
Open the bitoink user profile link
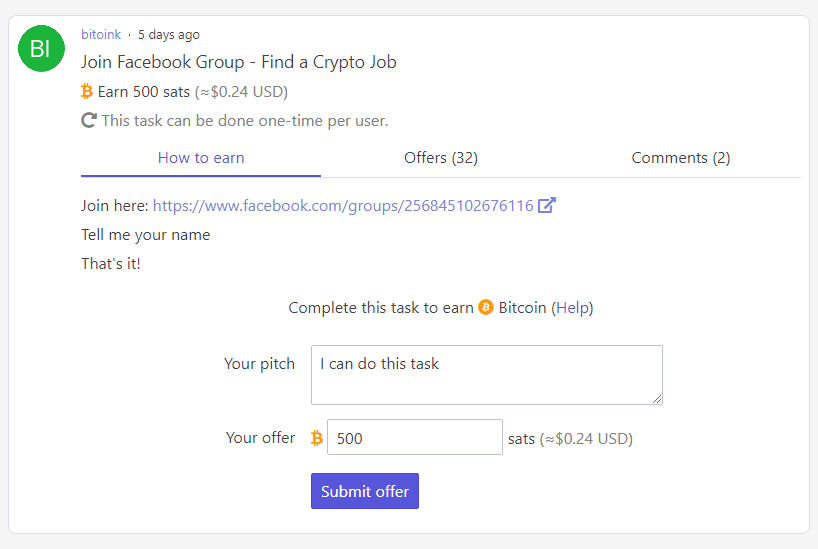[101, 34]
